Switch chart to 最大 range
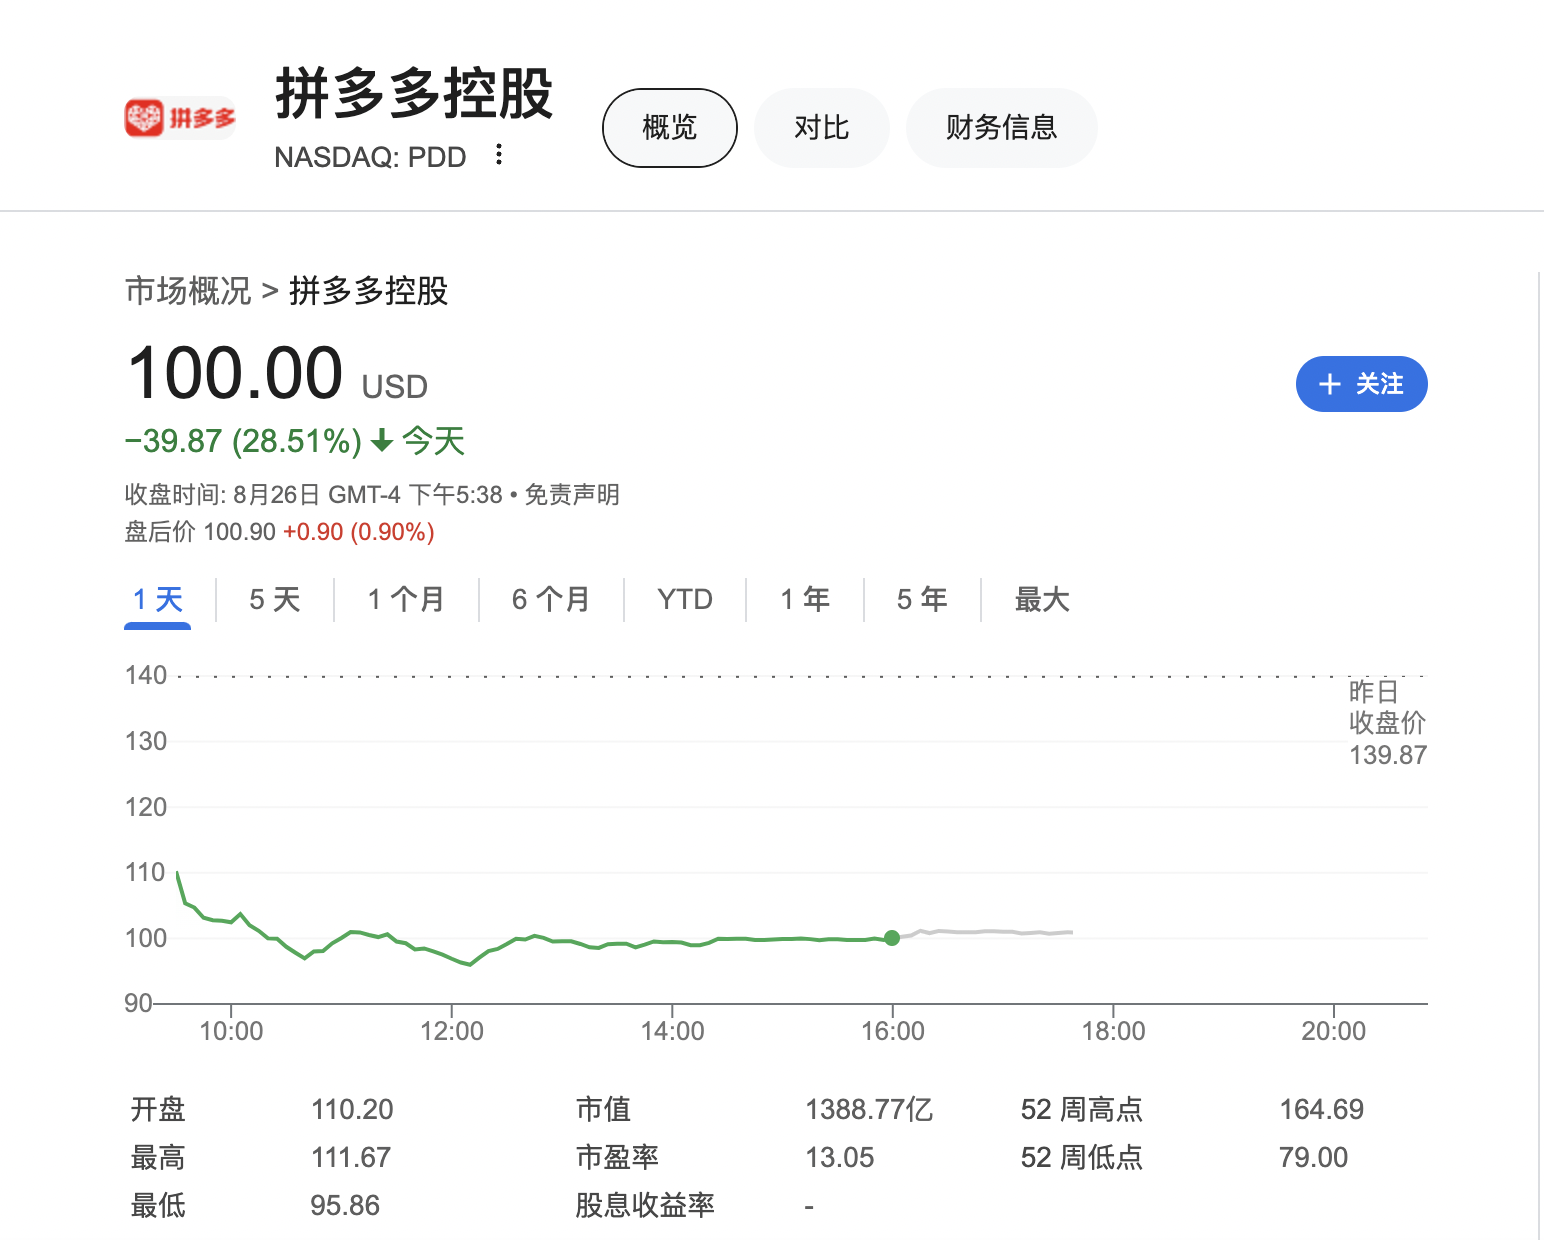1544x1240 pixels. point(1042,600)
